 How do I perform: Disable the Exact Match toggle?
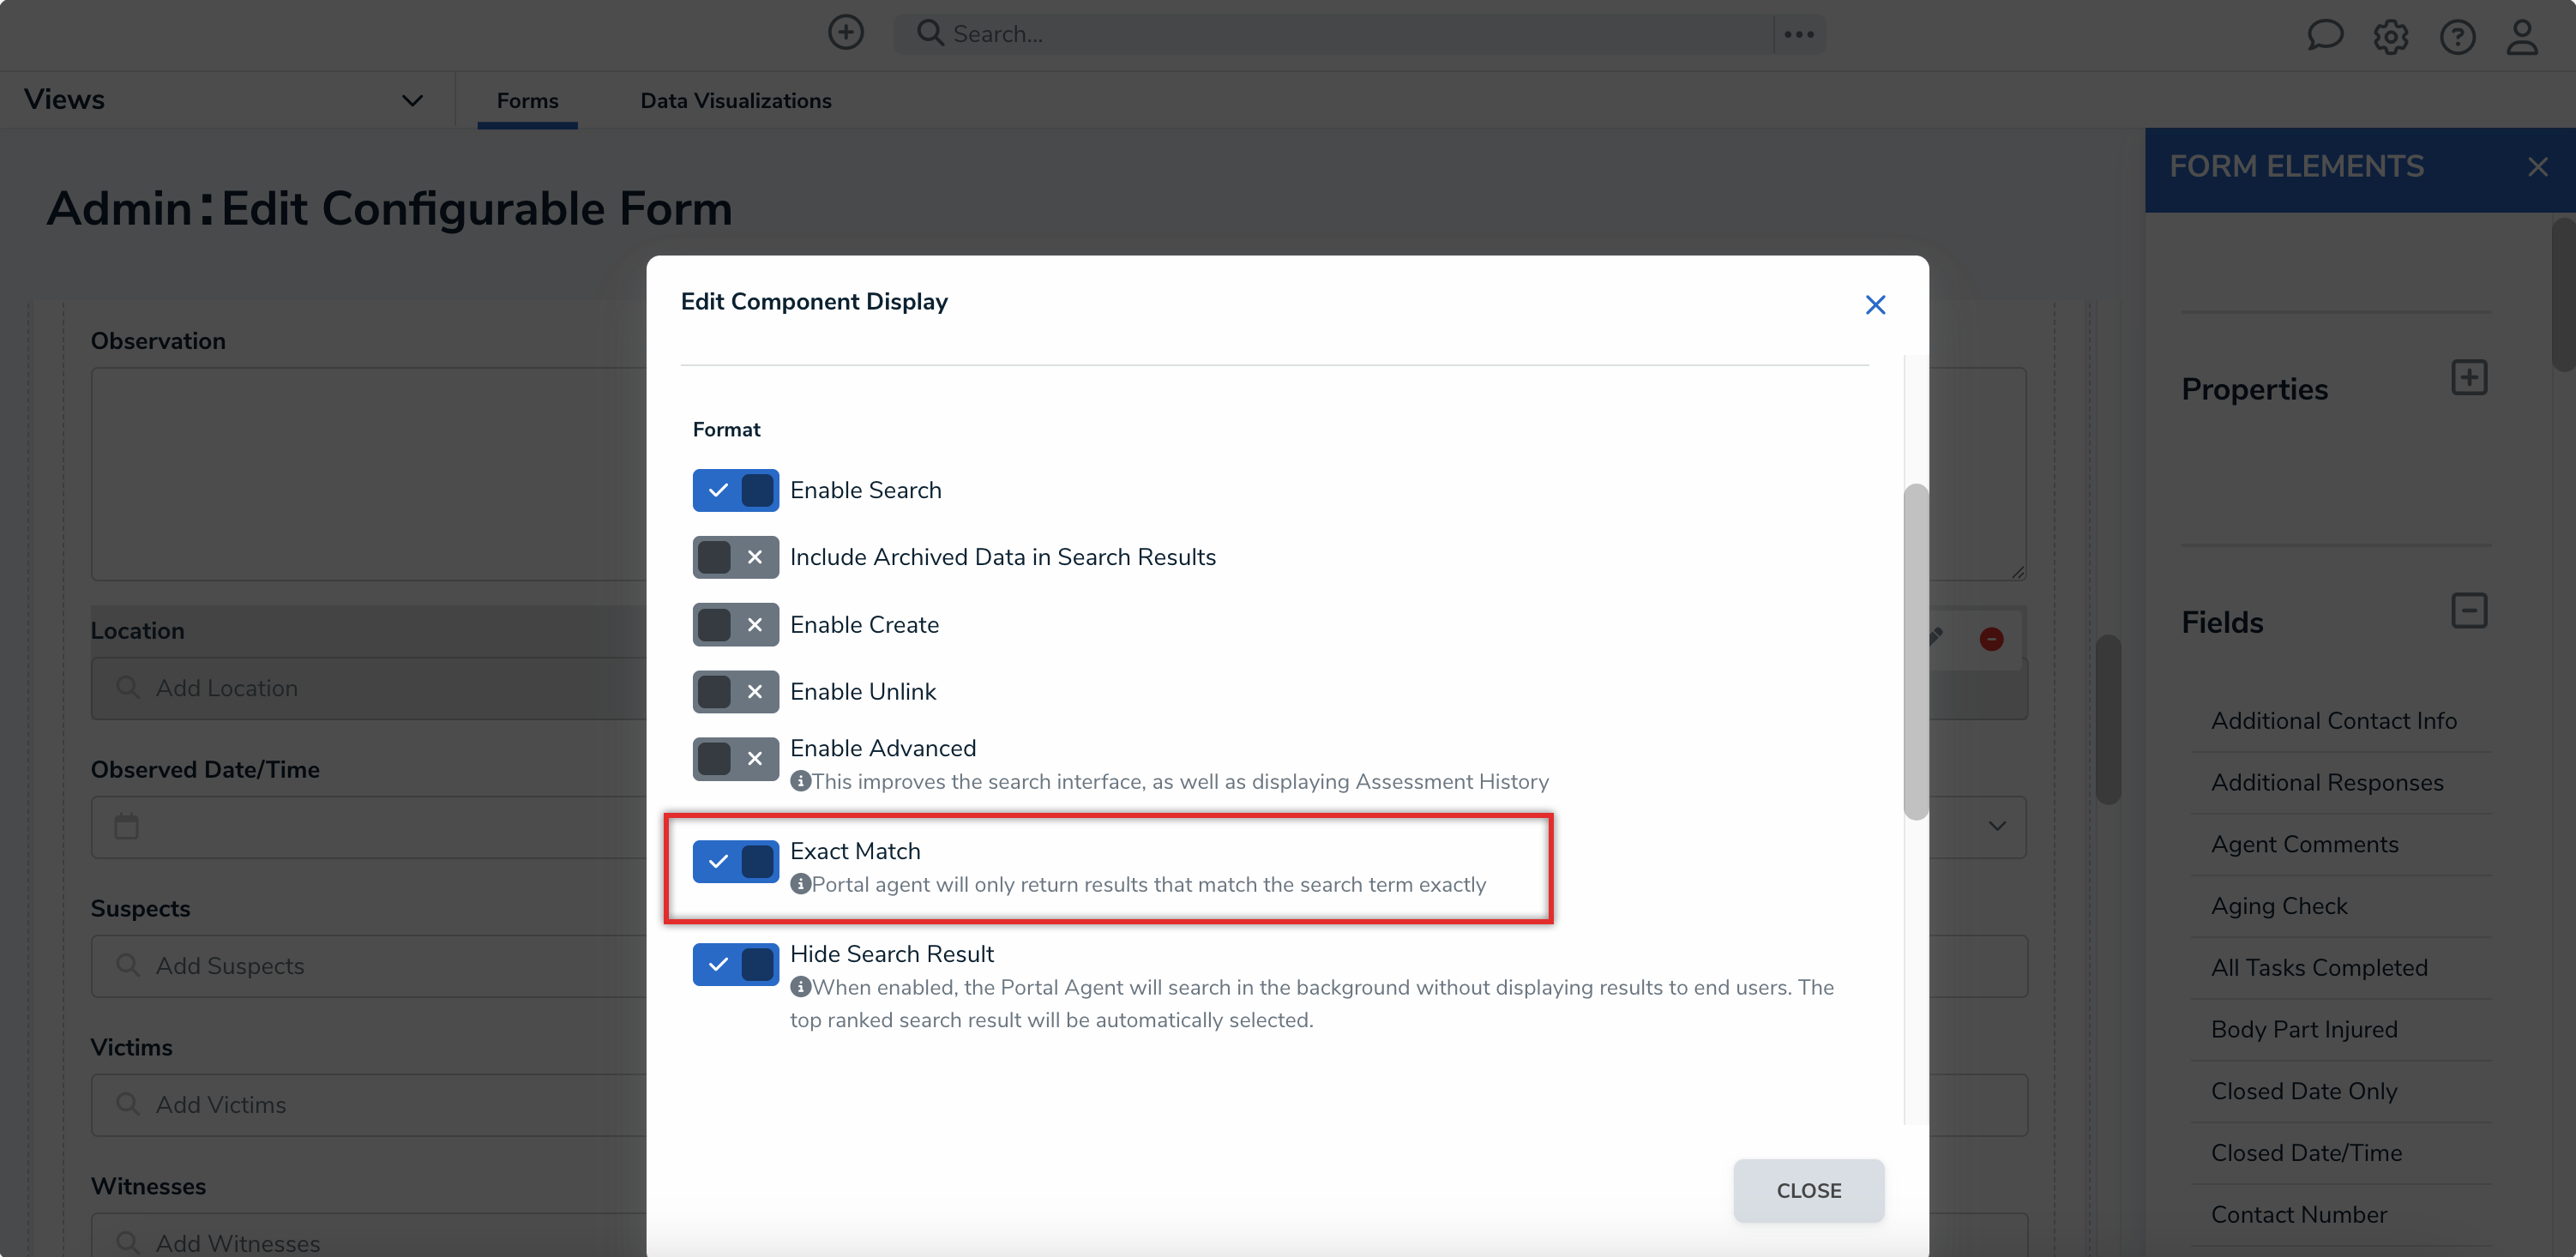(735, 861)
